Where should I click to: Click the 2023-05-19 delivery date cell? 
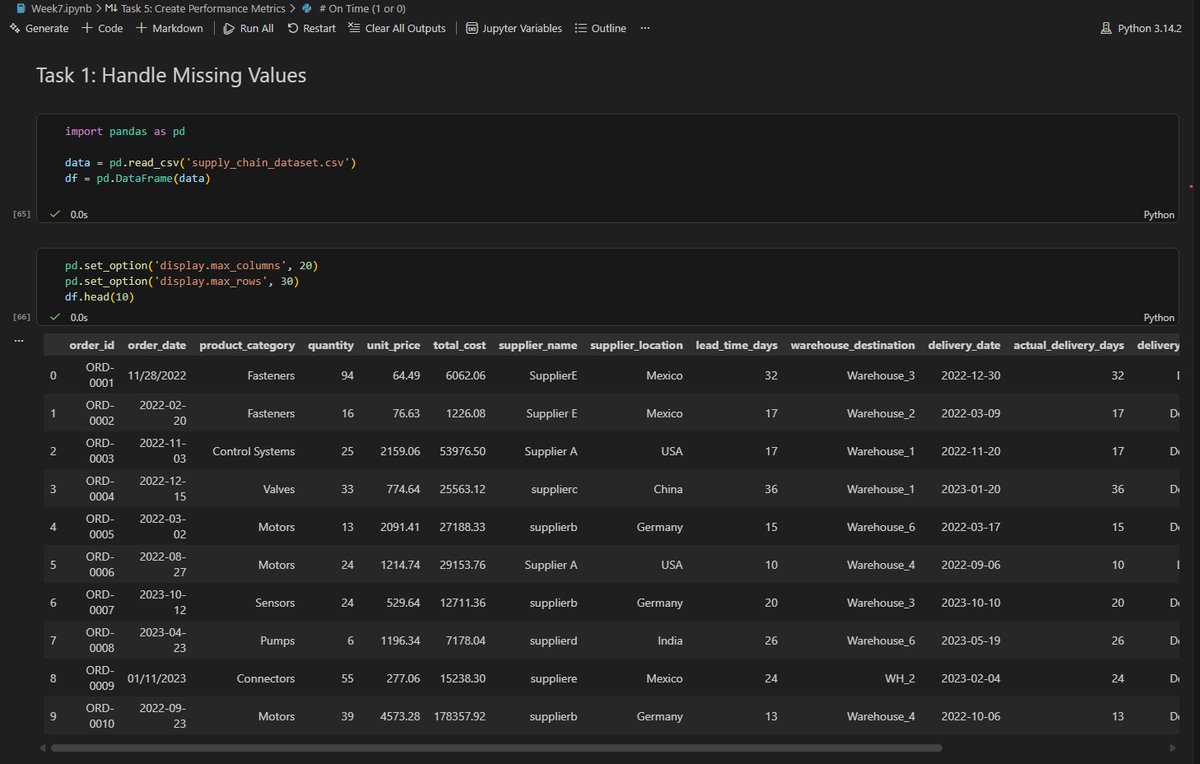tap(971, 641)
